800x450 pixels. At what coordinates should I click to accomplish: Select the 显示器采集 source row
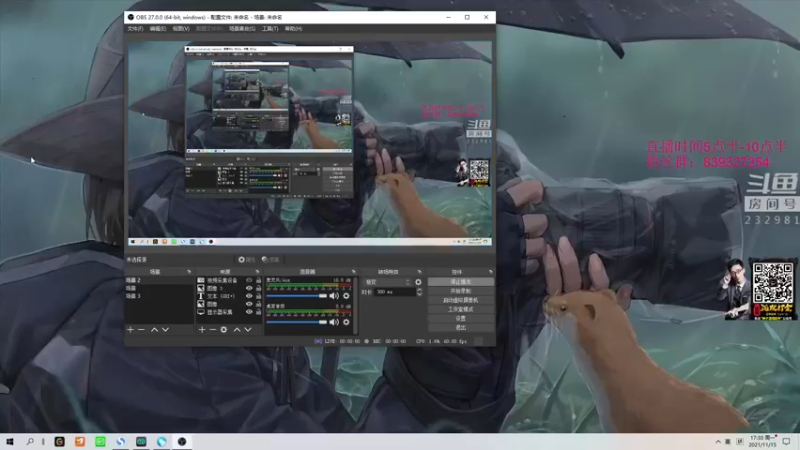coord(229,312)
